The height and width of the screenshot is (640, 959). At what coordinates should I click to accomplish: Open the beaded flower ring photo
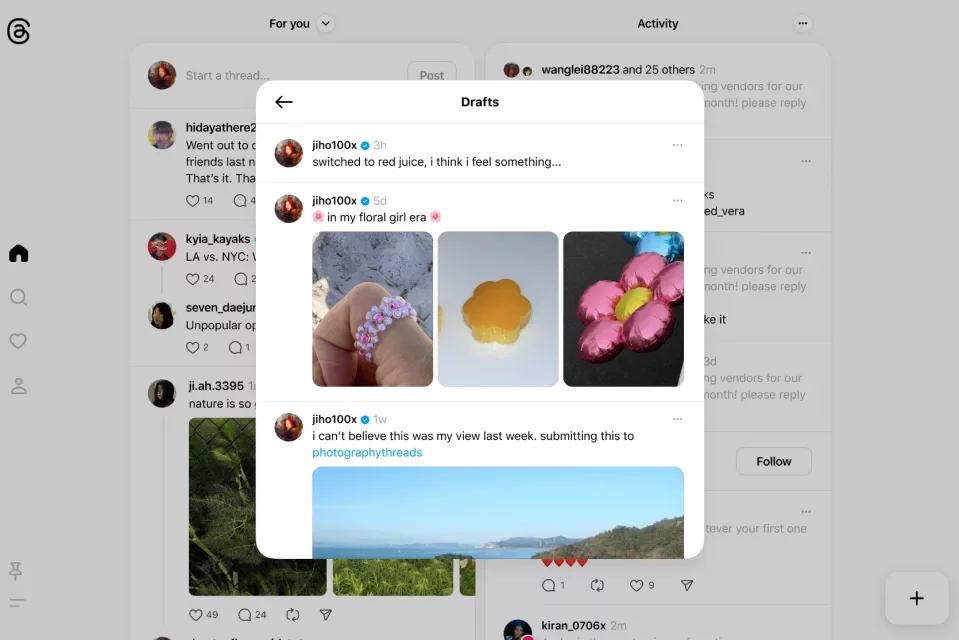pos(372,309)
